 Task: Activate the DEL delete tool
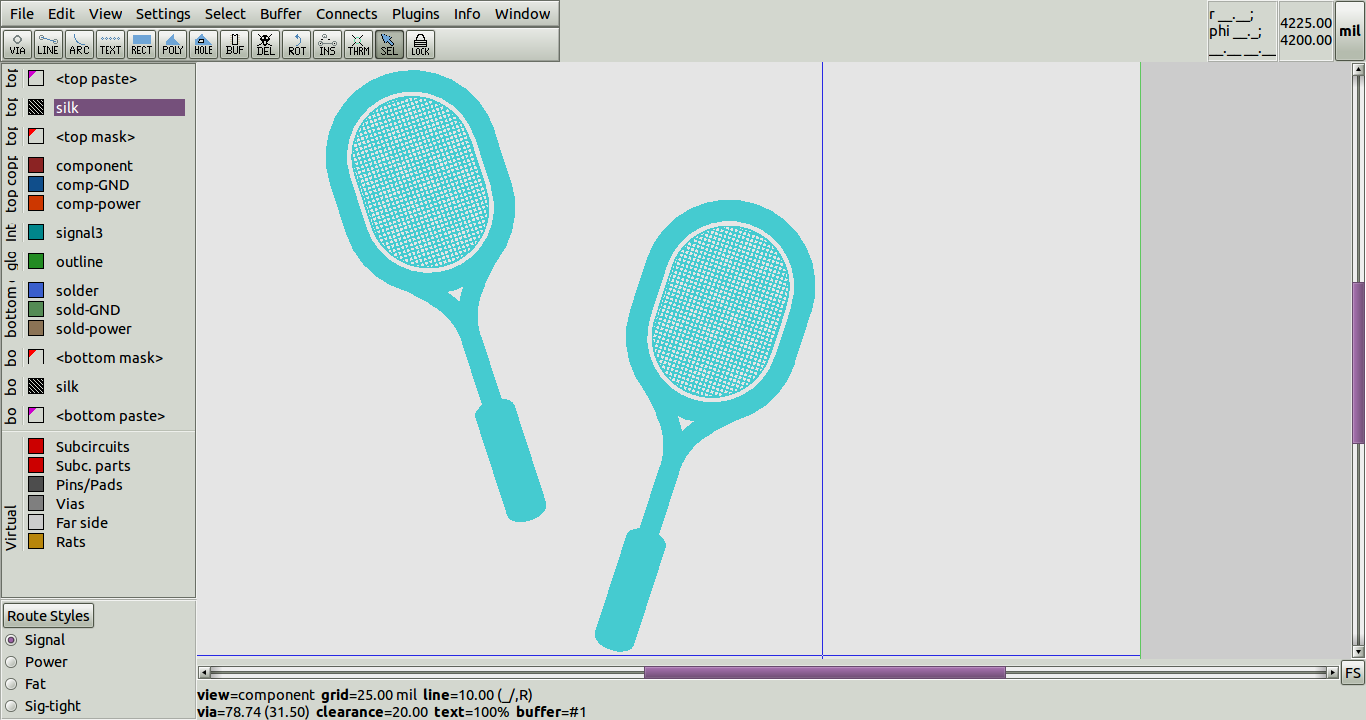pyautogui.click(x=264, y=44)
